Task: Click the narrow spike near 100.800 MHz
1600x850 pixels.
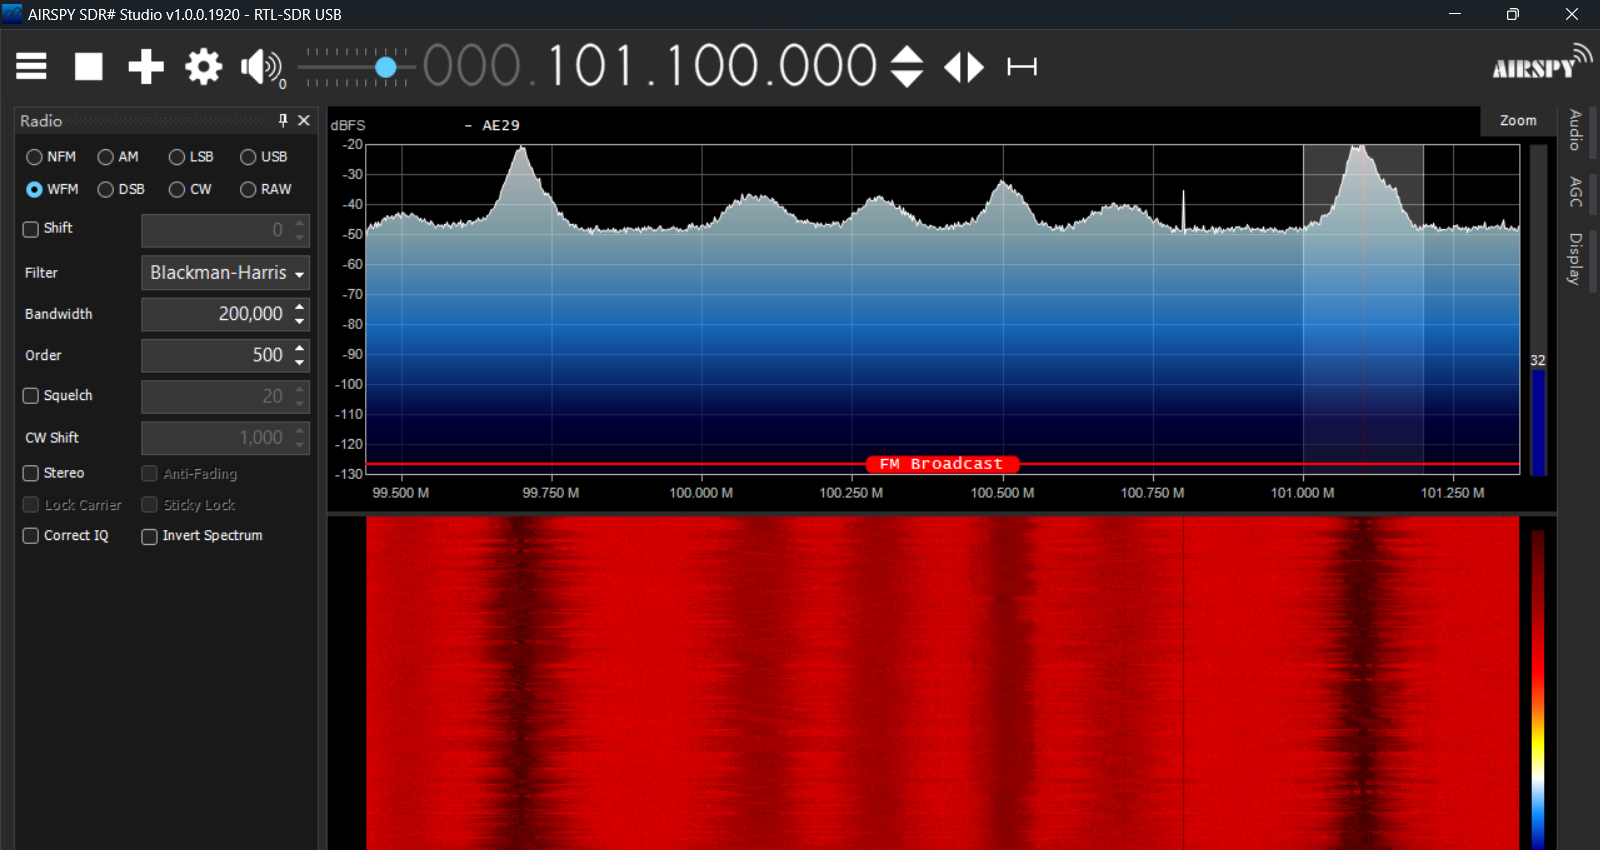Action: (x=1183, y=210)
